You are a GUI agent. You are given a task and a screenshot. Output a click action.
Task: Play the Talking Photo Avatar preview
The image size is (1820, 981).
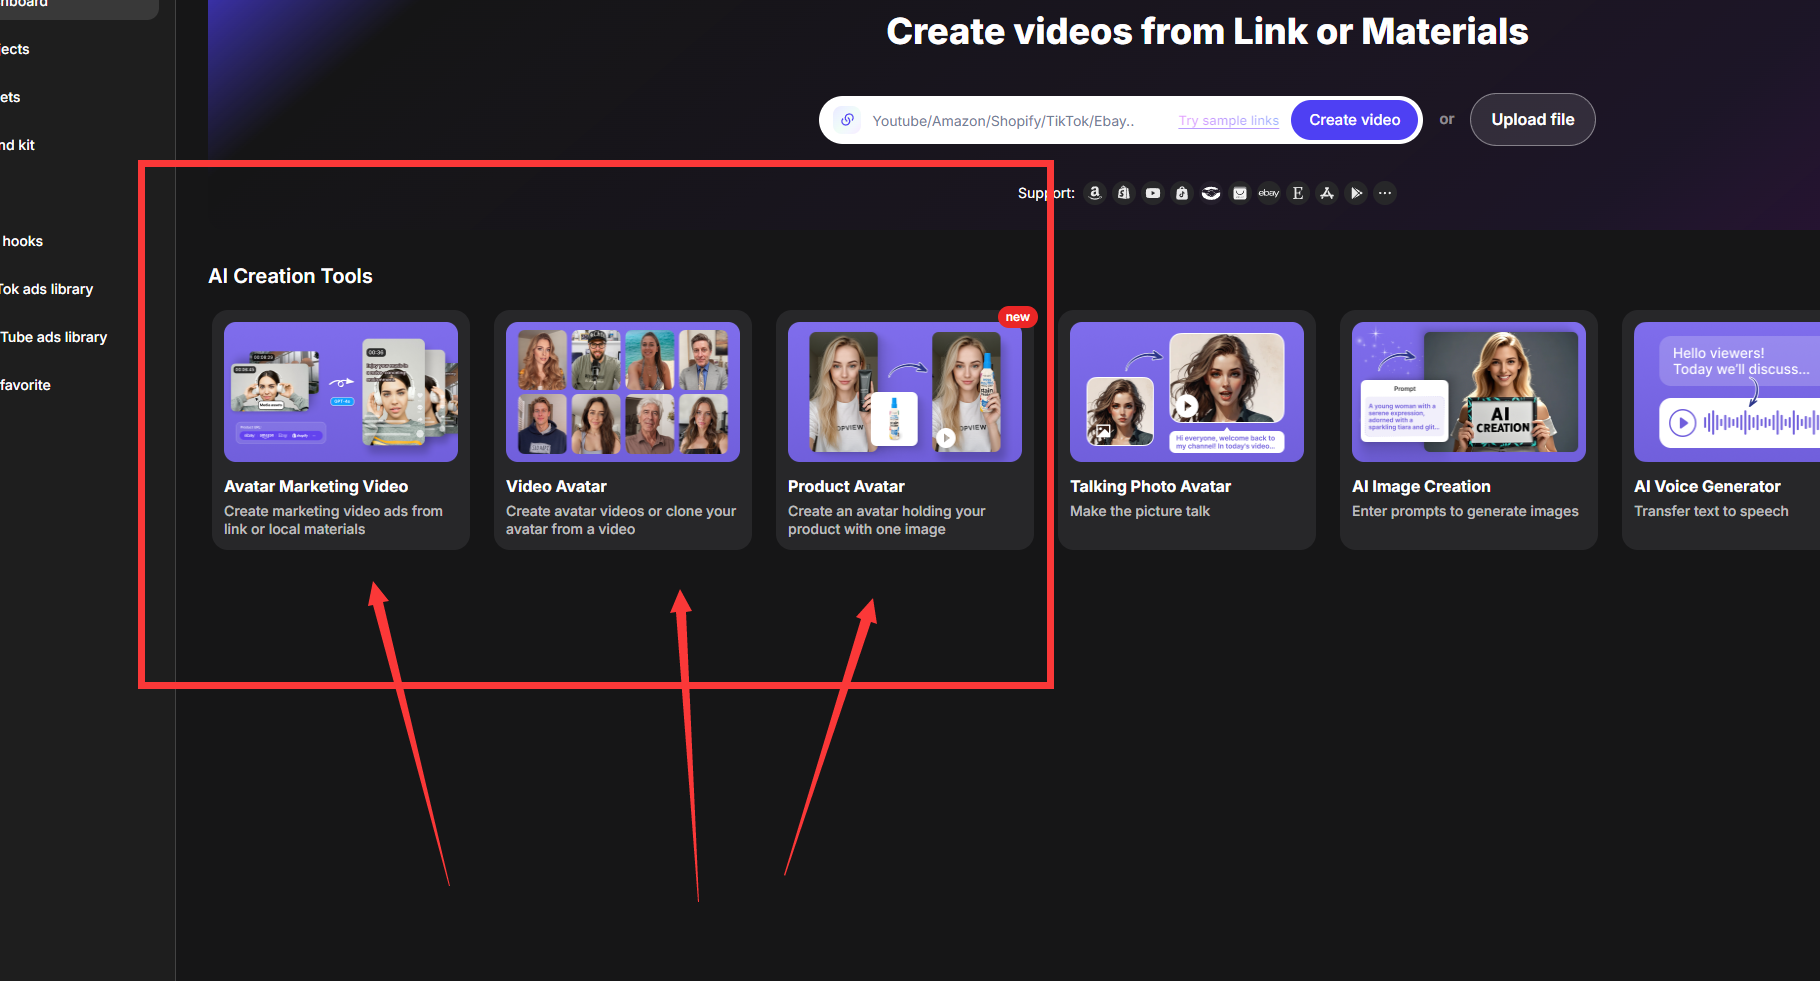(1186, 406)
